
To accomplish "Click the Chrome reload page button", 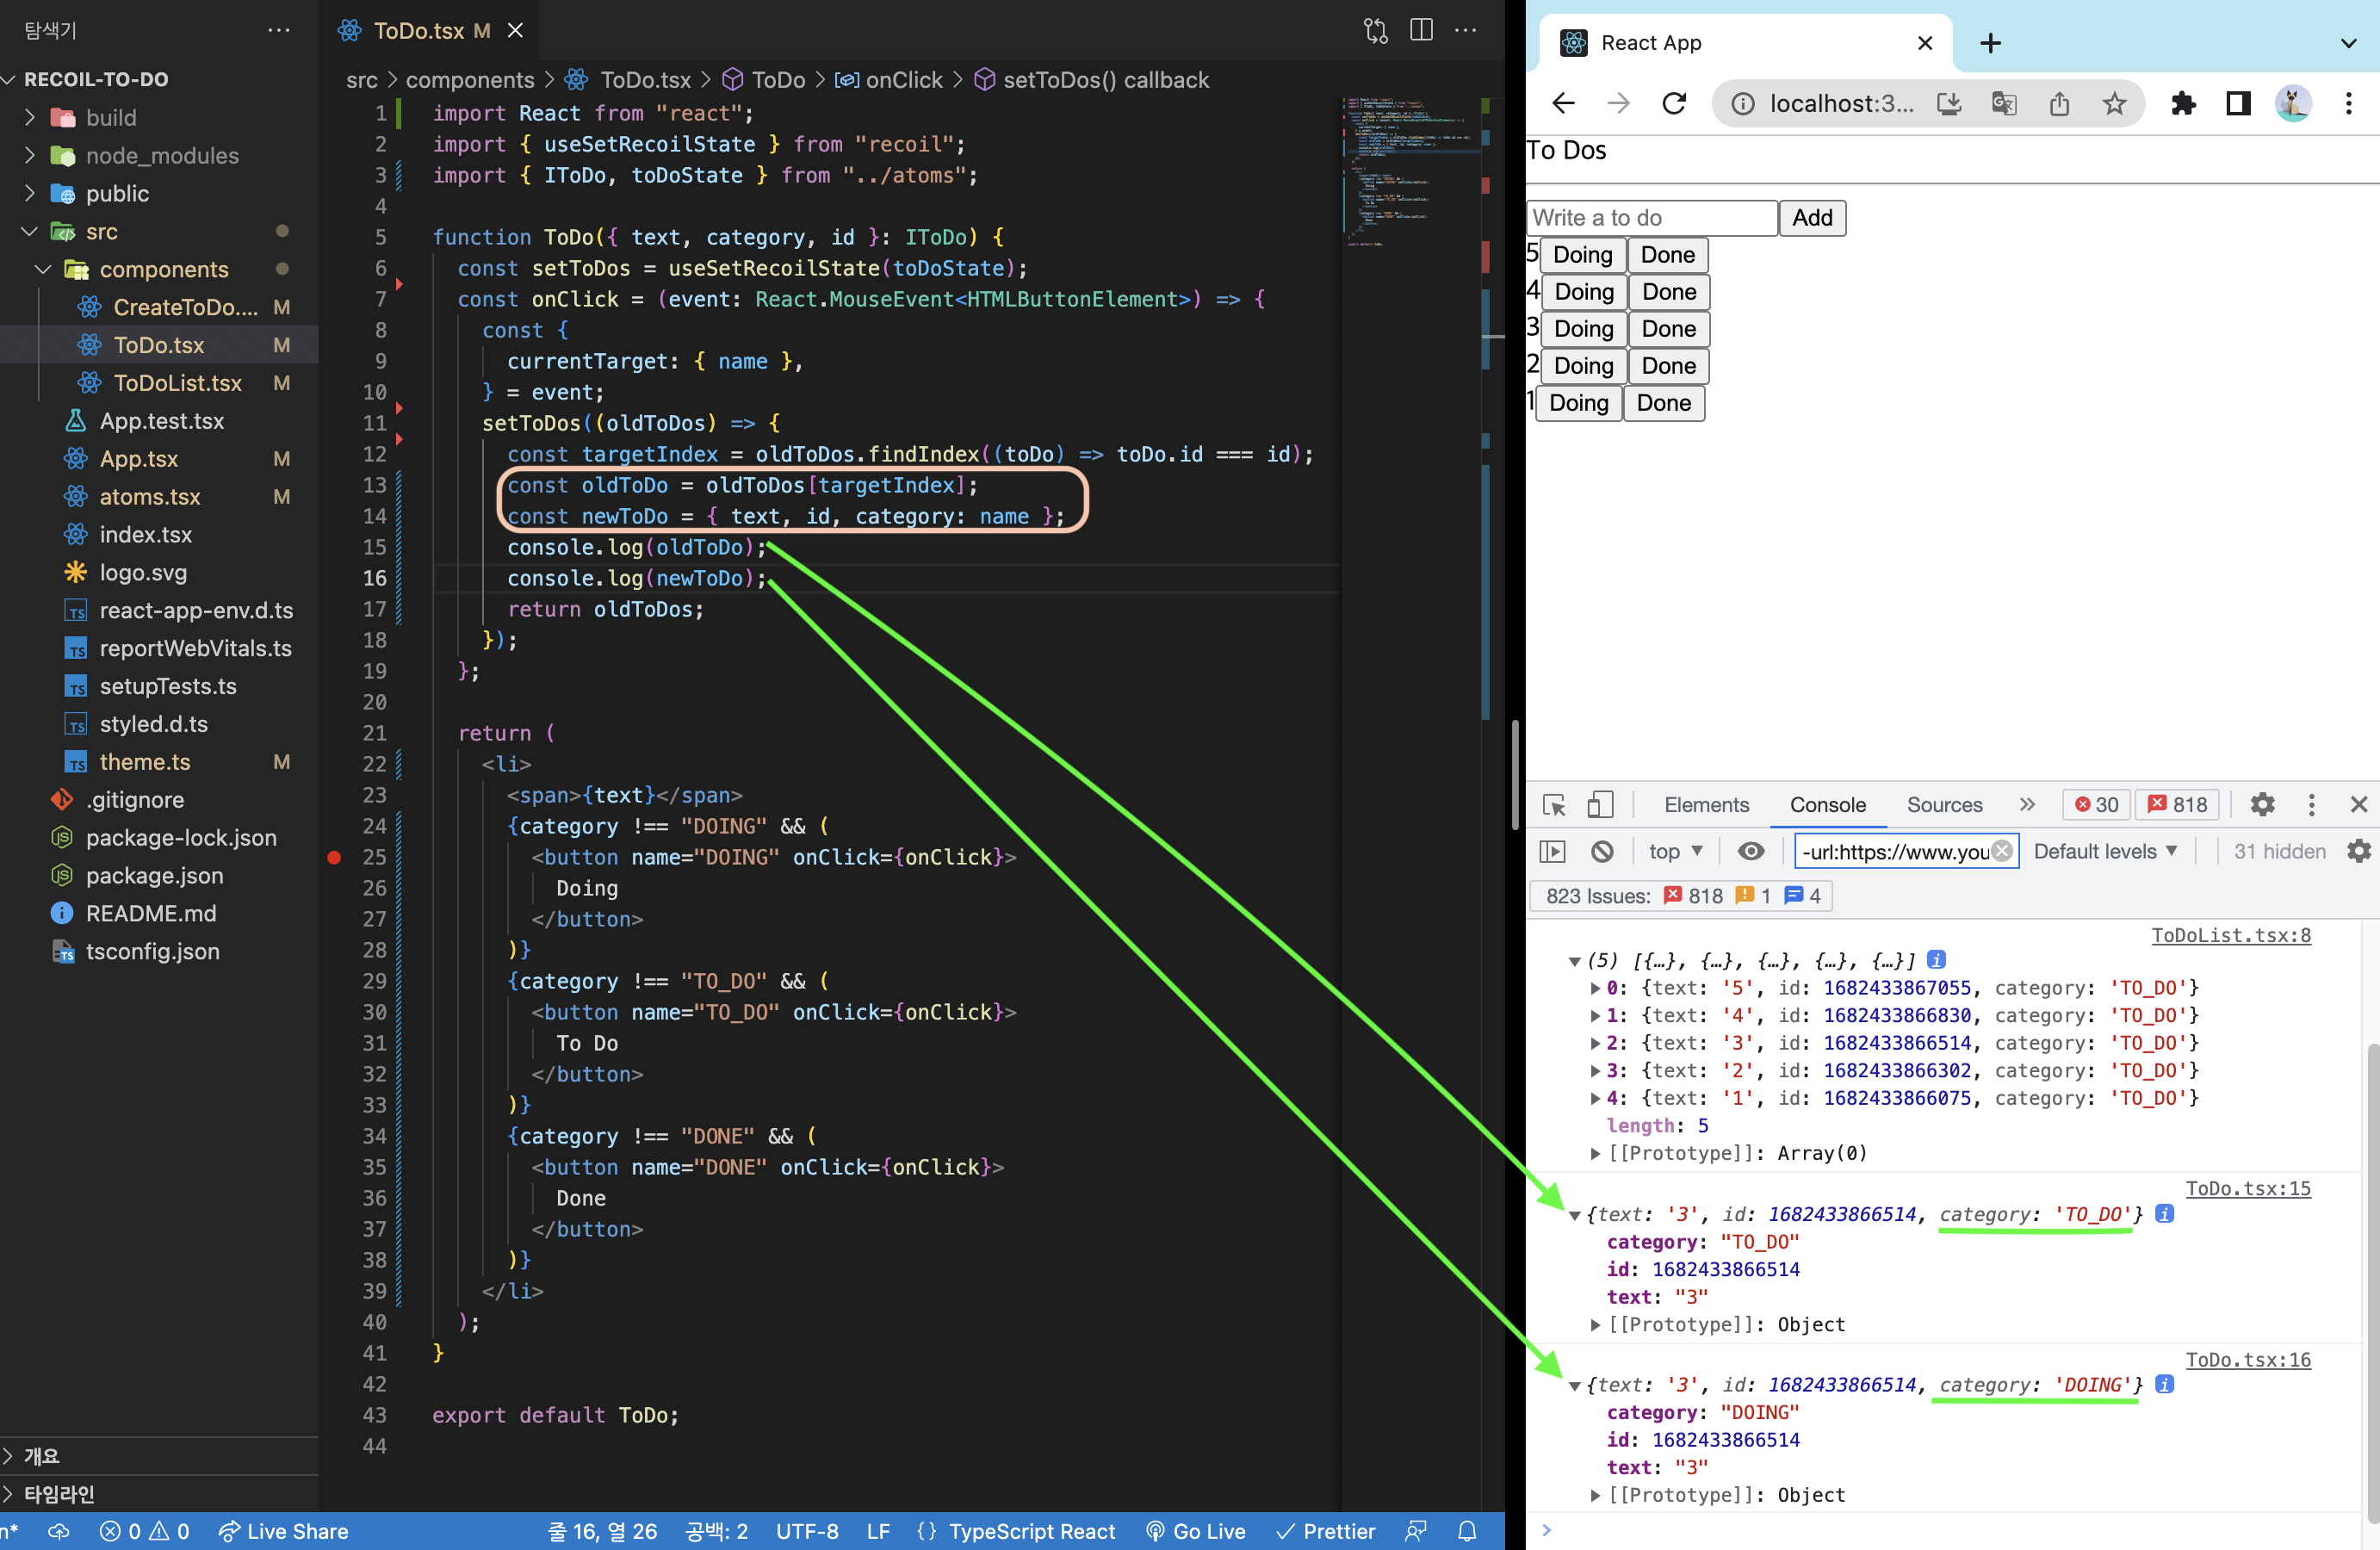I will [1675, 103].
